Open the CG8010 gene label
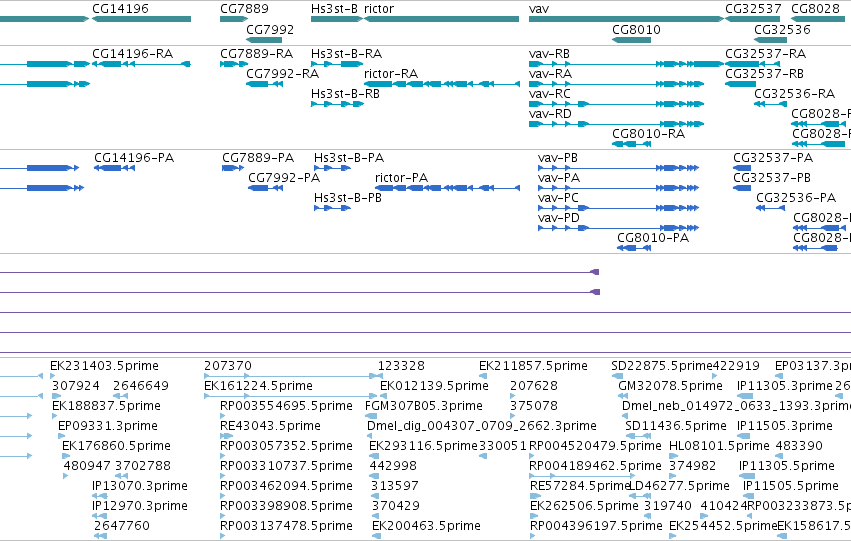 click(636, 30)
